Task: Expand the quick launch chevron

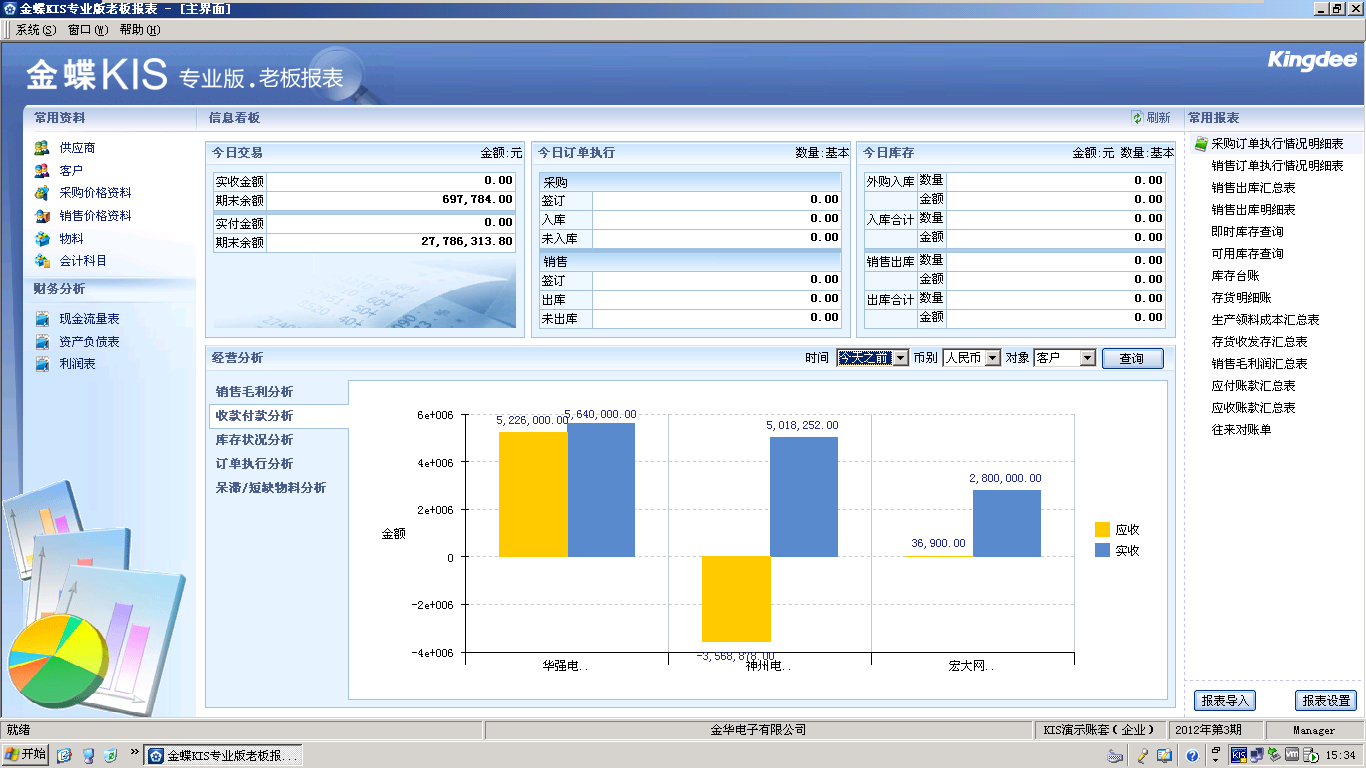Action: click(x=134, y=752)
